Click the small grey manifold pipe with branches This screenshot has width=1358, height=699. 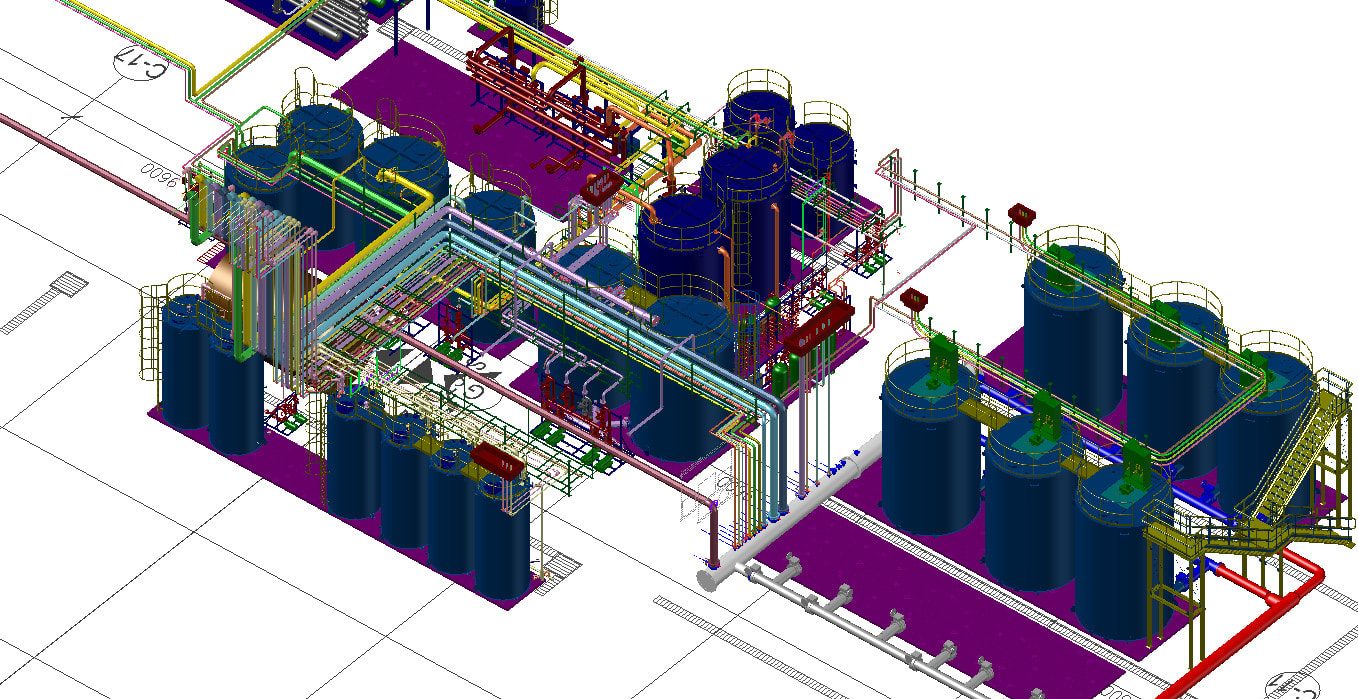860,617
